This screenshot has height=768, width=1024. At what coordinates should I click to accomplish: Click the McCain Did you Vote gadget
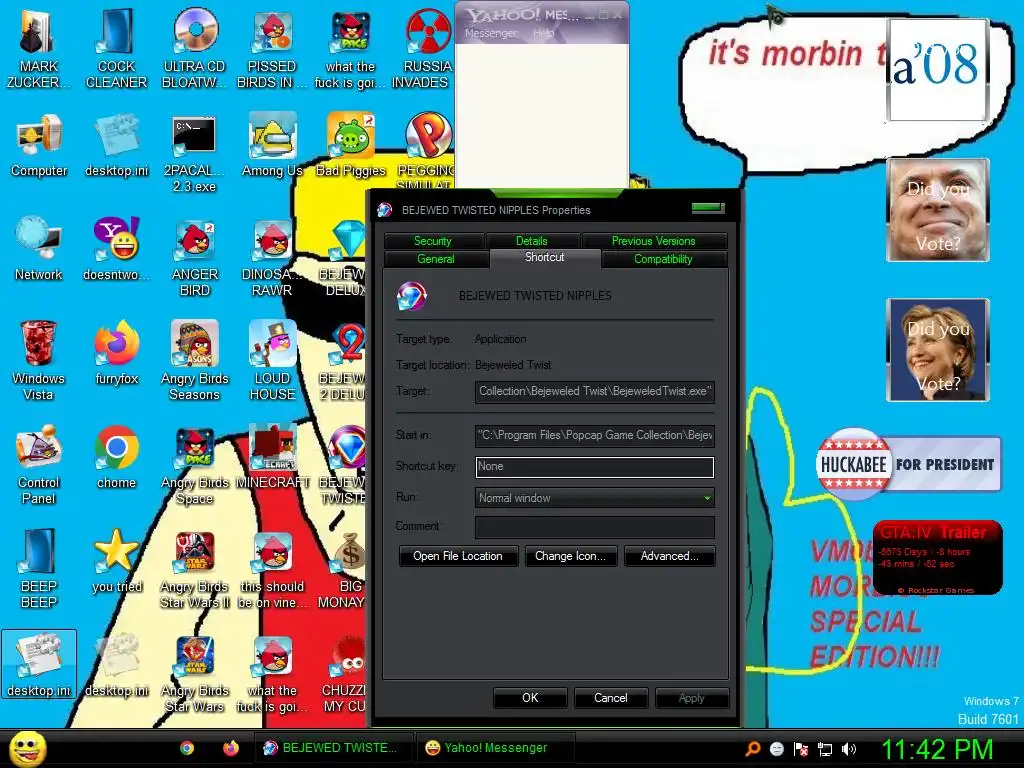pos(938,210)
